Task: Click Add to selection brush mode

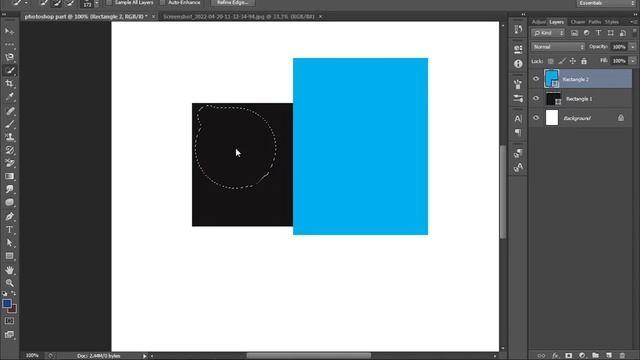Action: [x=57, y=3]
